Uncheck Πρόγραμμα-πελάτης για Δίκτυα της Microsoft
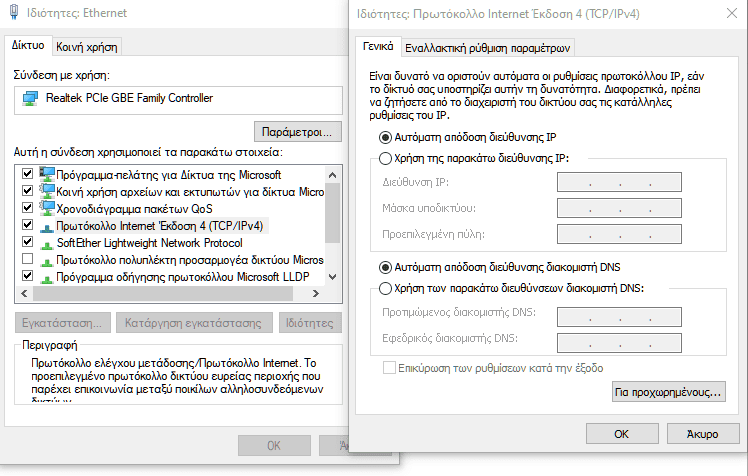This screenshot has height=476, width=748. pos(28,173)
